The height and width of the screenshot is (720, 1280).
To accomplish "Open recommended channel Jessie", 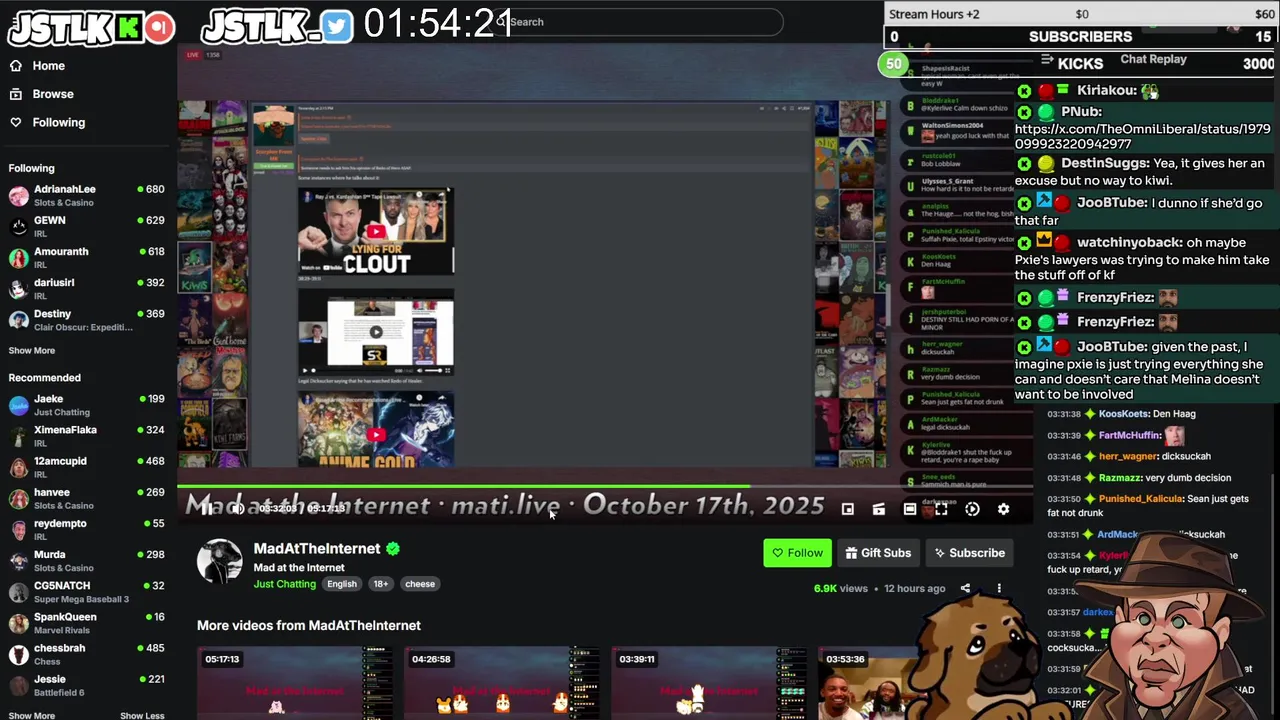I will pyautogui.click(x=86, y=685).
